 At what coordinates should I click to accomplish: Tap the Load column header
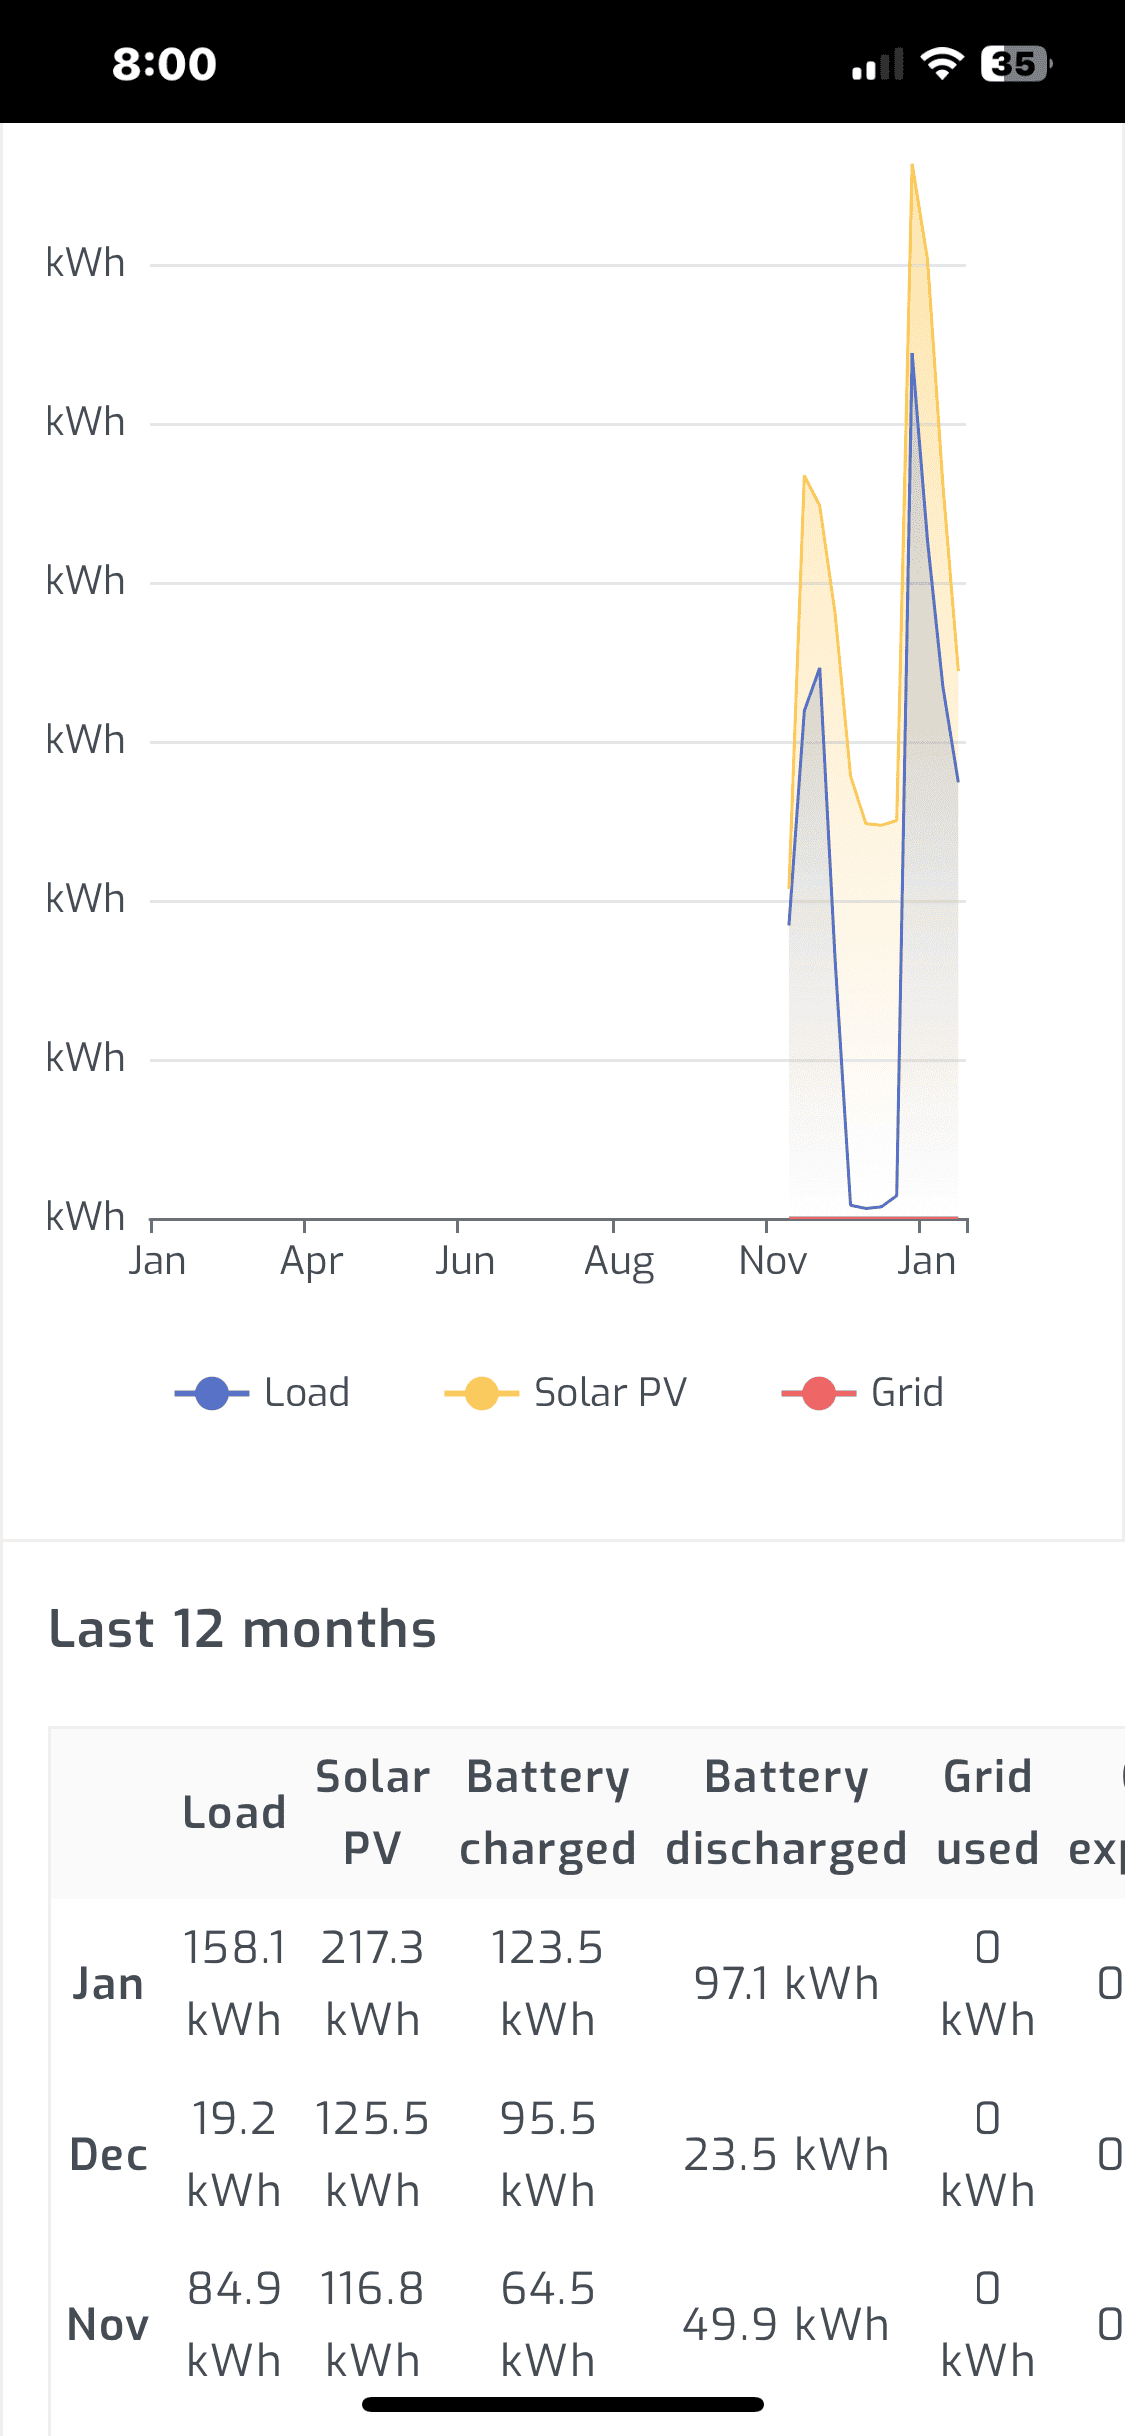[234, 1812]
